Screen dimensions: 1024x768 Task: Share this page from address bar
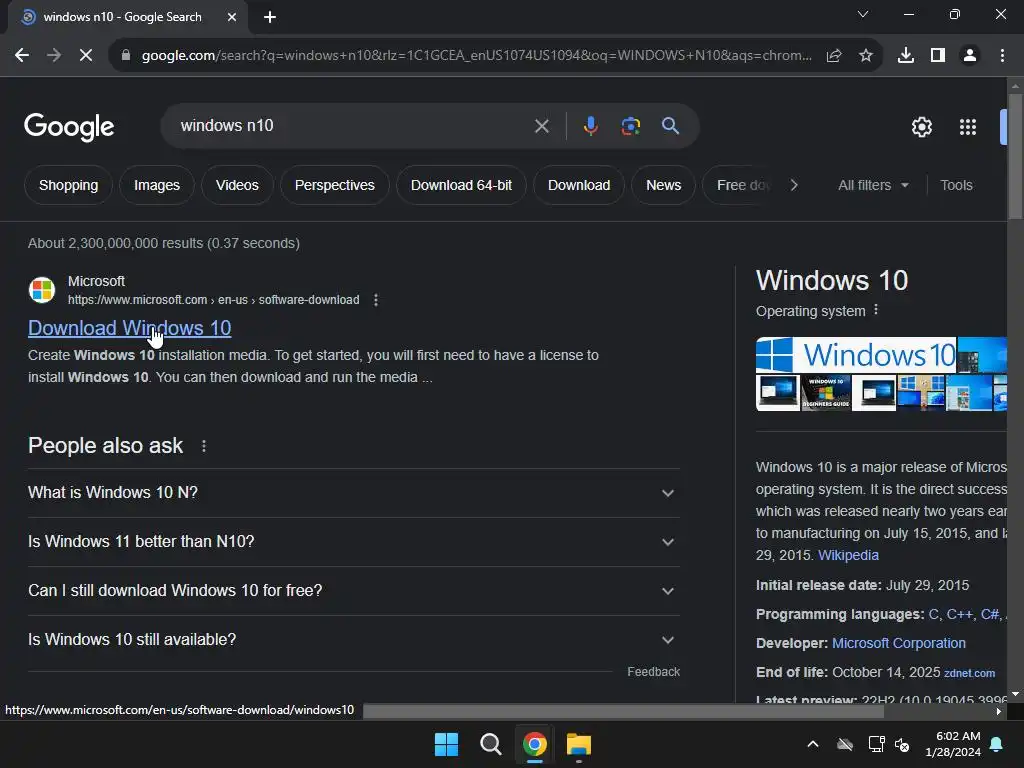[833, 56]
